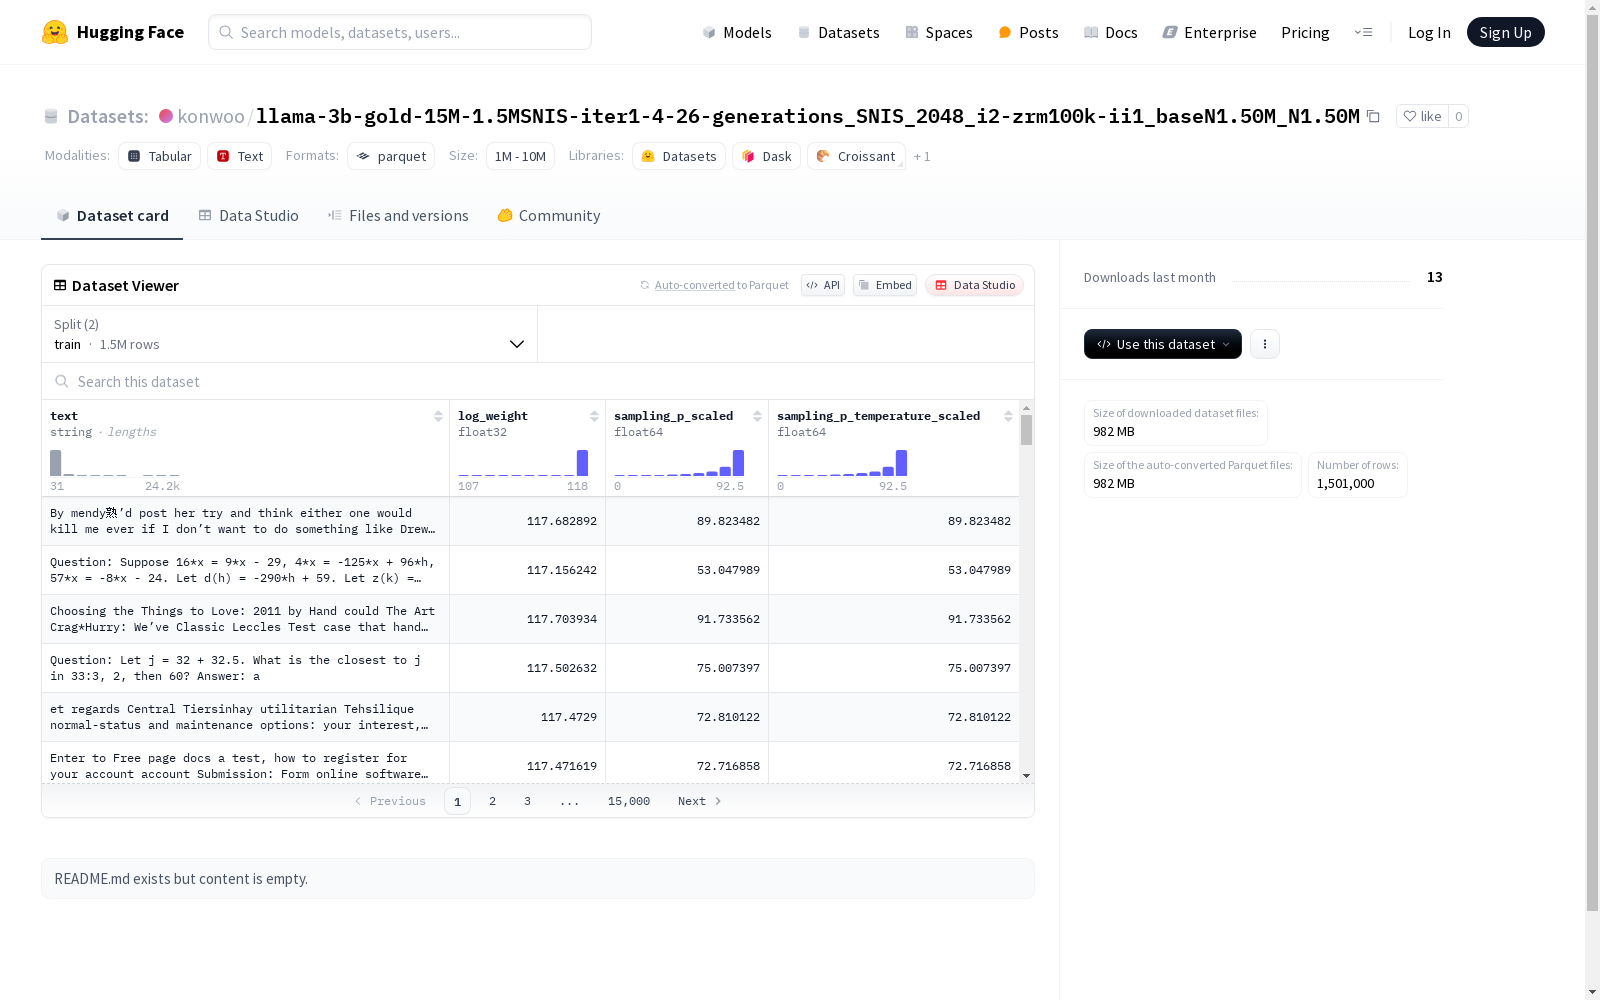Click the Datasets breadcrumb icon

[51, 116]
